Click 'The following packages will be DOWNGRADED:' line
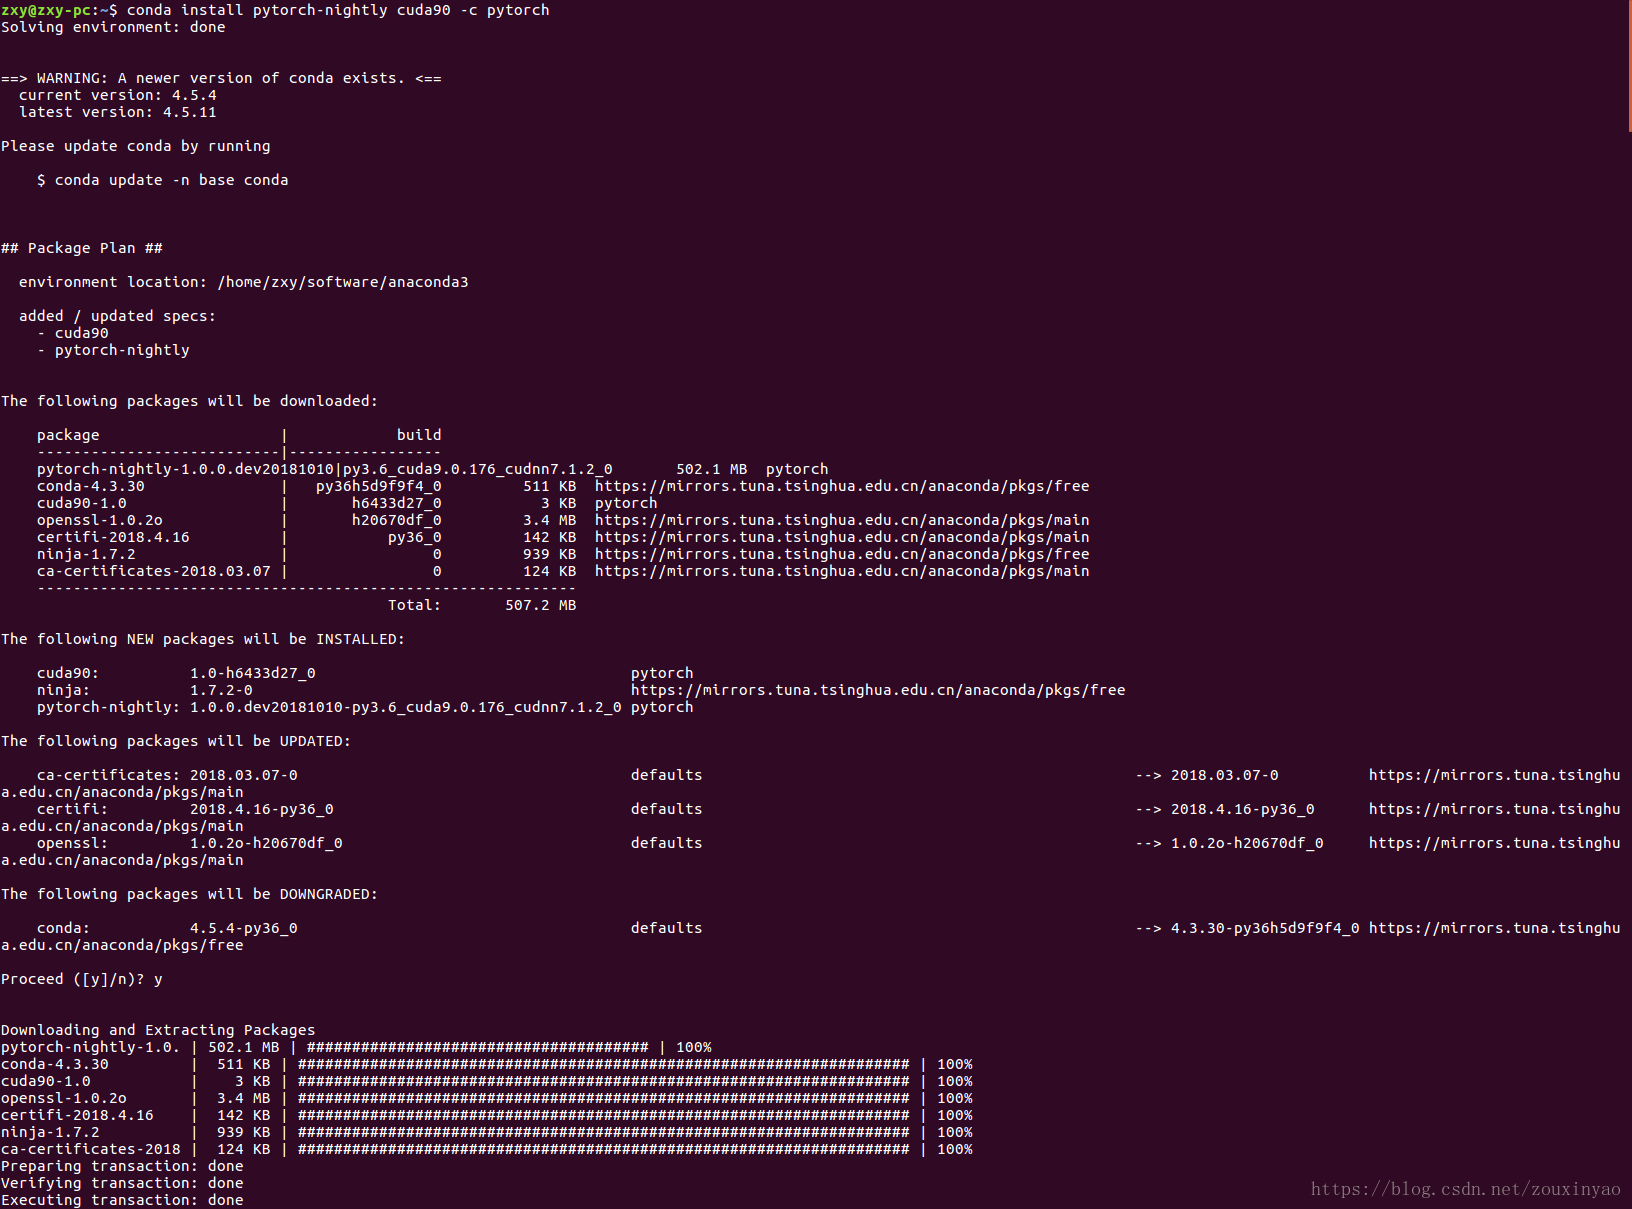Viewport: 1632px width, 1209px height. 190,894
